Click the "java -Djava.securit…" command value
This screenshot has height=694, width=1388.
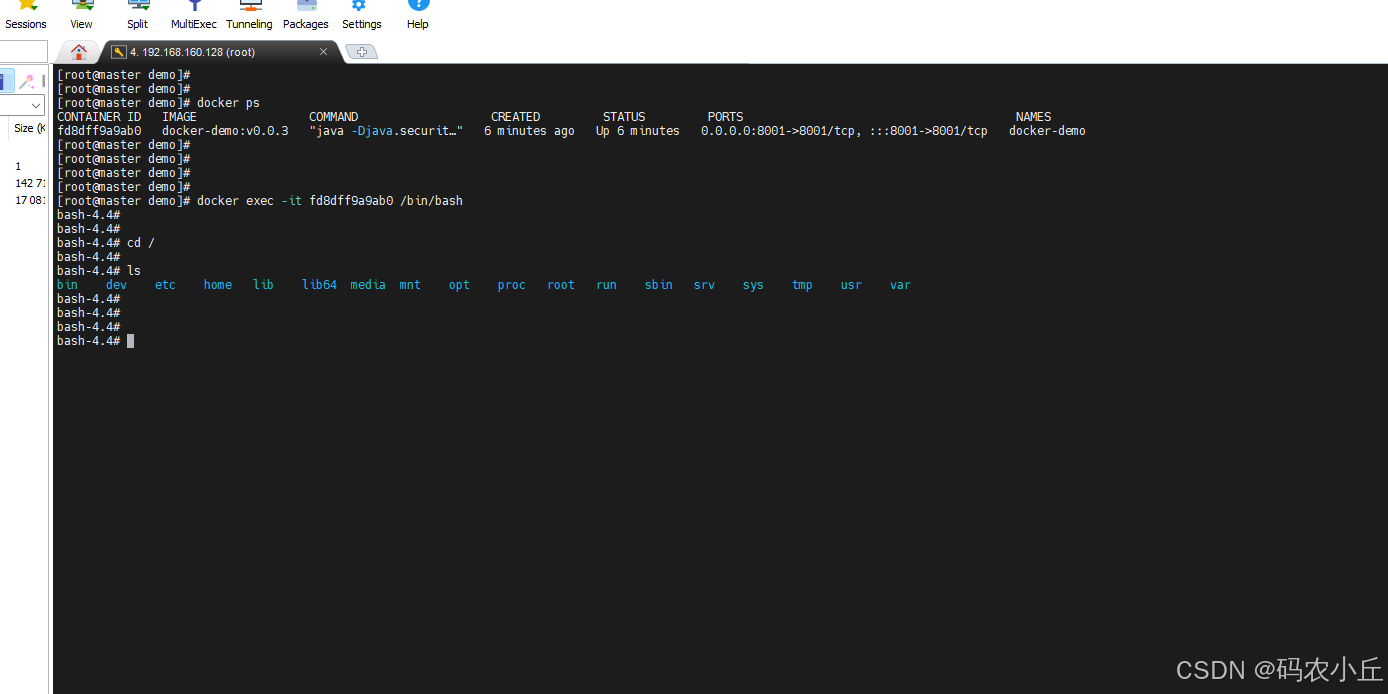click(x=386, y=131)
